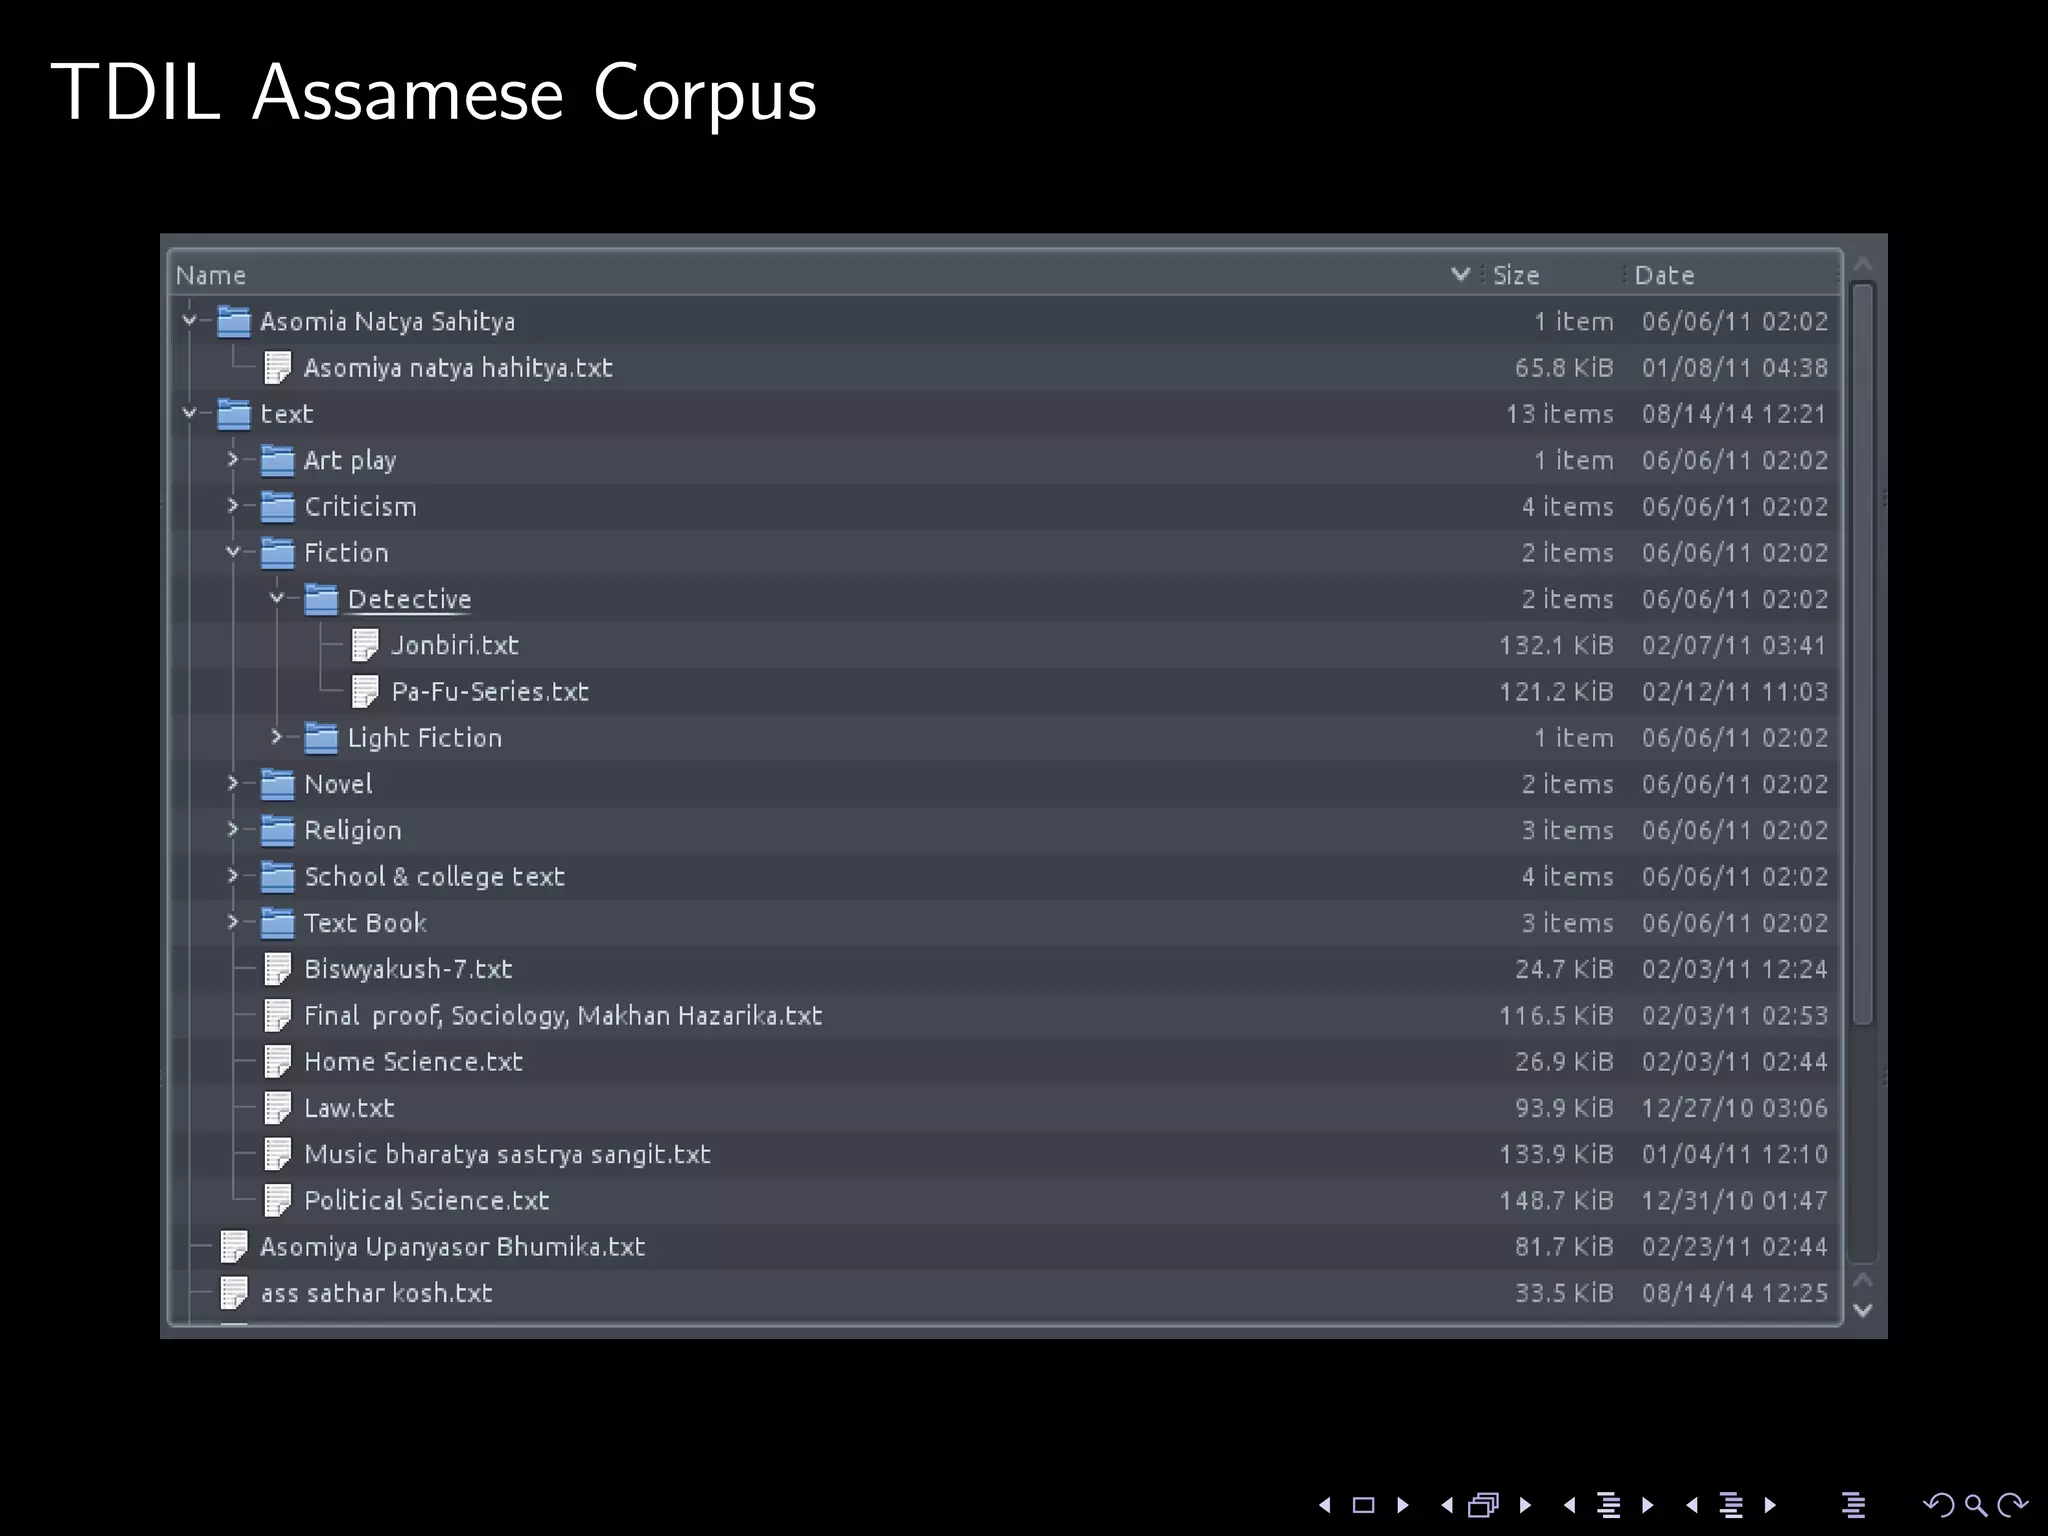Expand the School & college text folder

click(233, 876)
